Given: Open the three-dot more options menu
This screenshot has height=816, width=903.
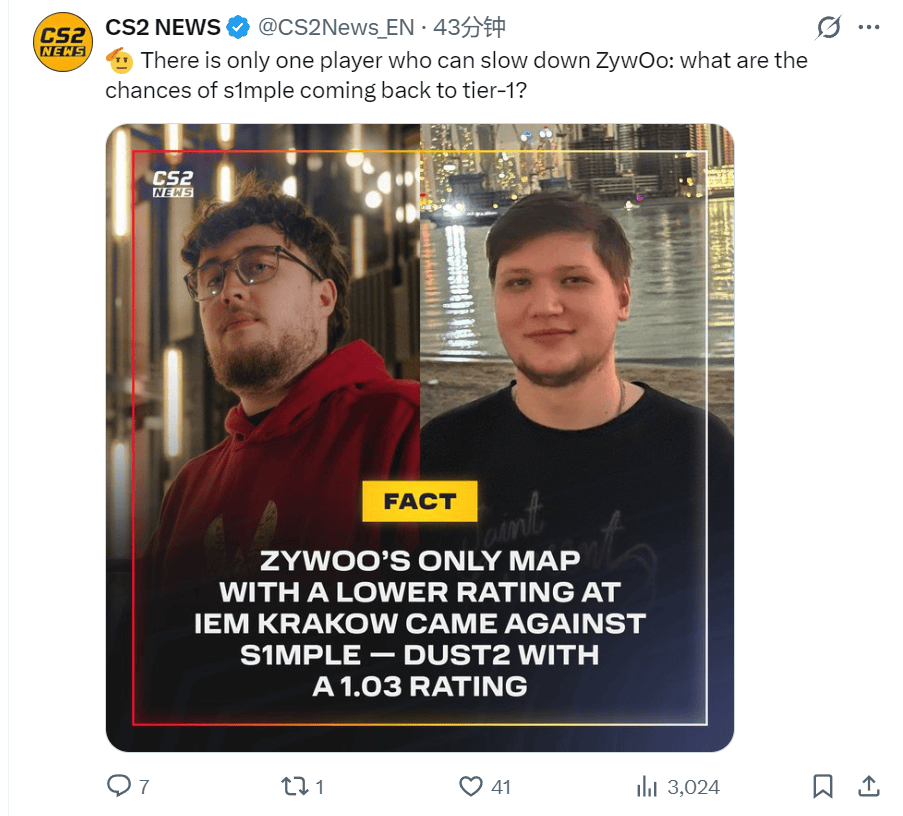Looking at the screenshot, I should (x=869, y=27).
